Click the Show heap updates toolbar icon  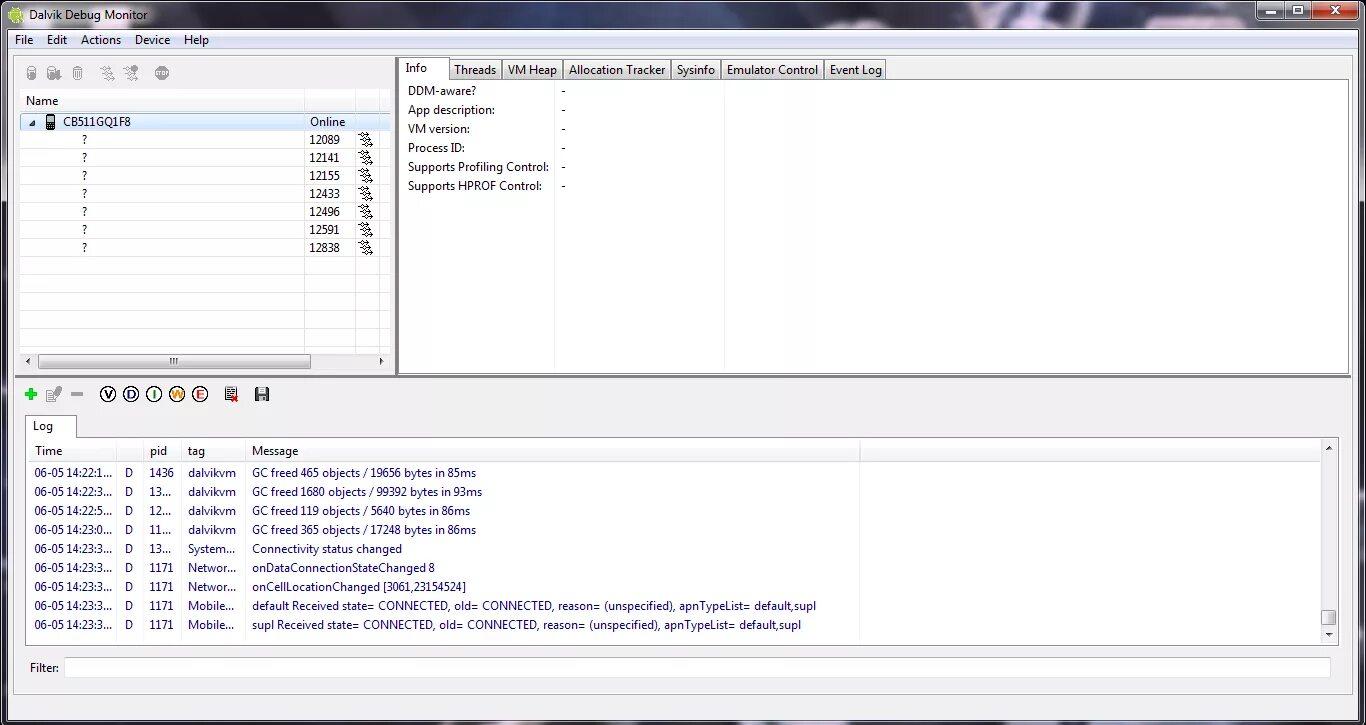point(31,73)
